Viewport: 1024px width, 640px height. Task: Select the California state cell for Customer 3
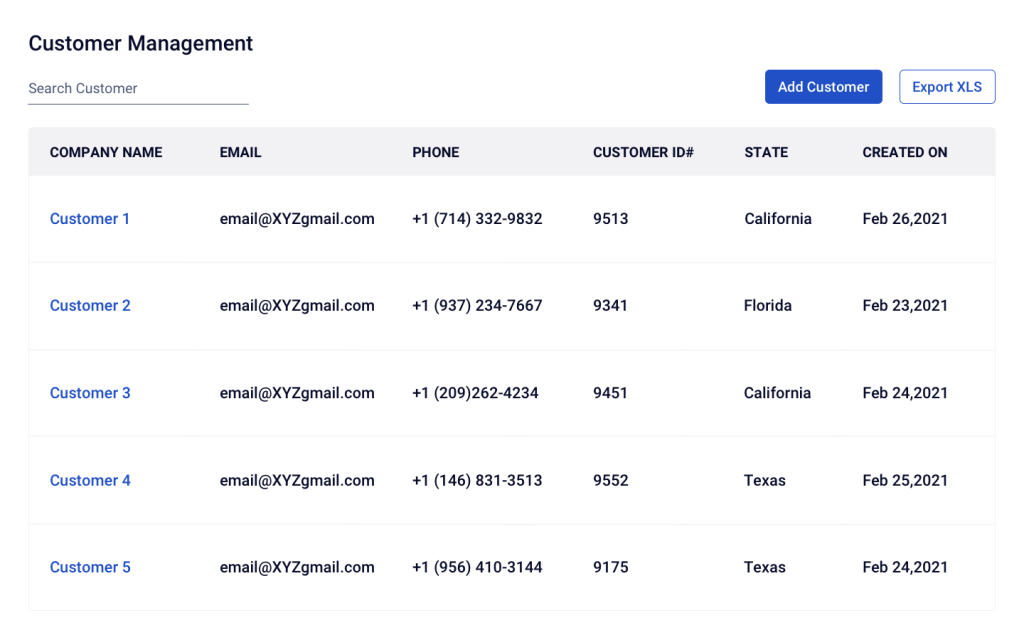tap(777, 392)
